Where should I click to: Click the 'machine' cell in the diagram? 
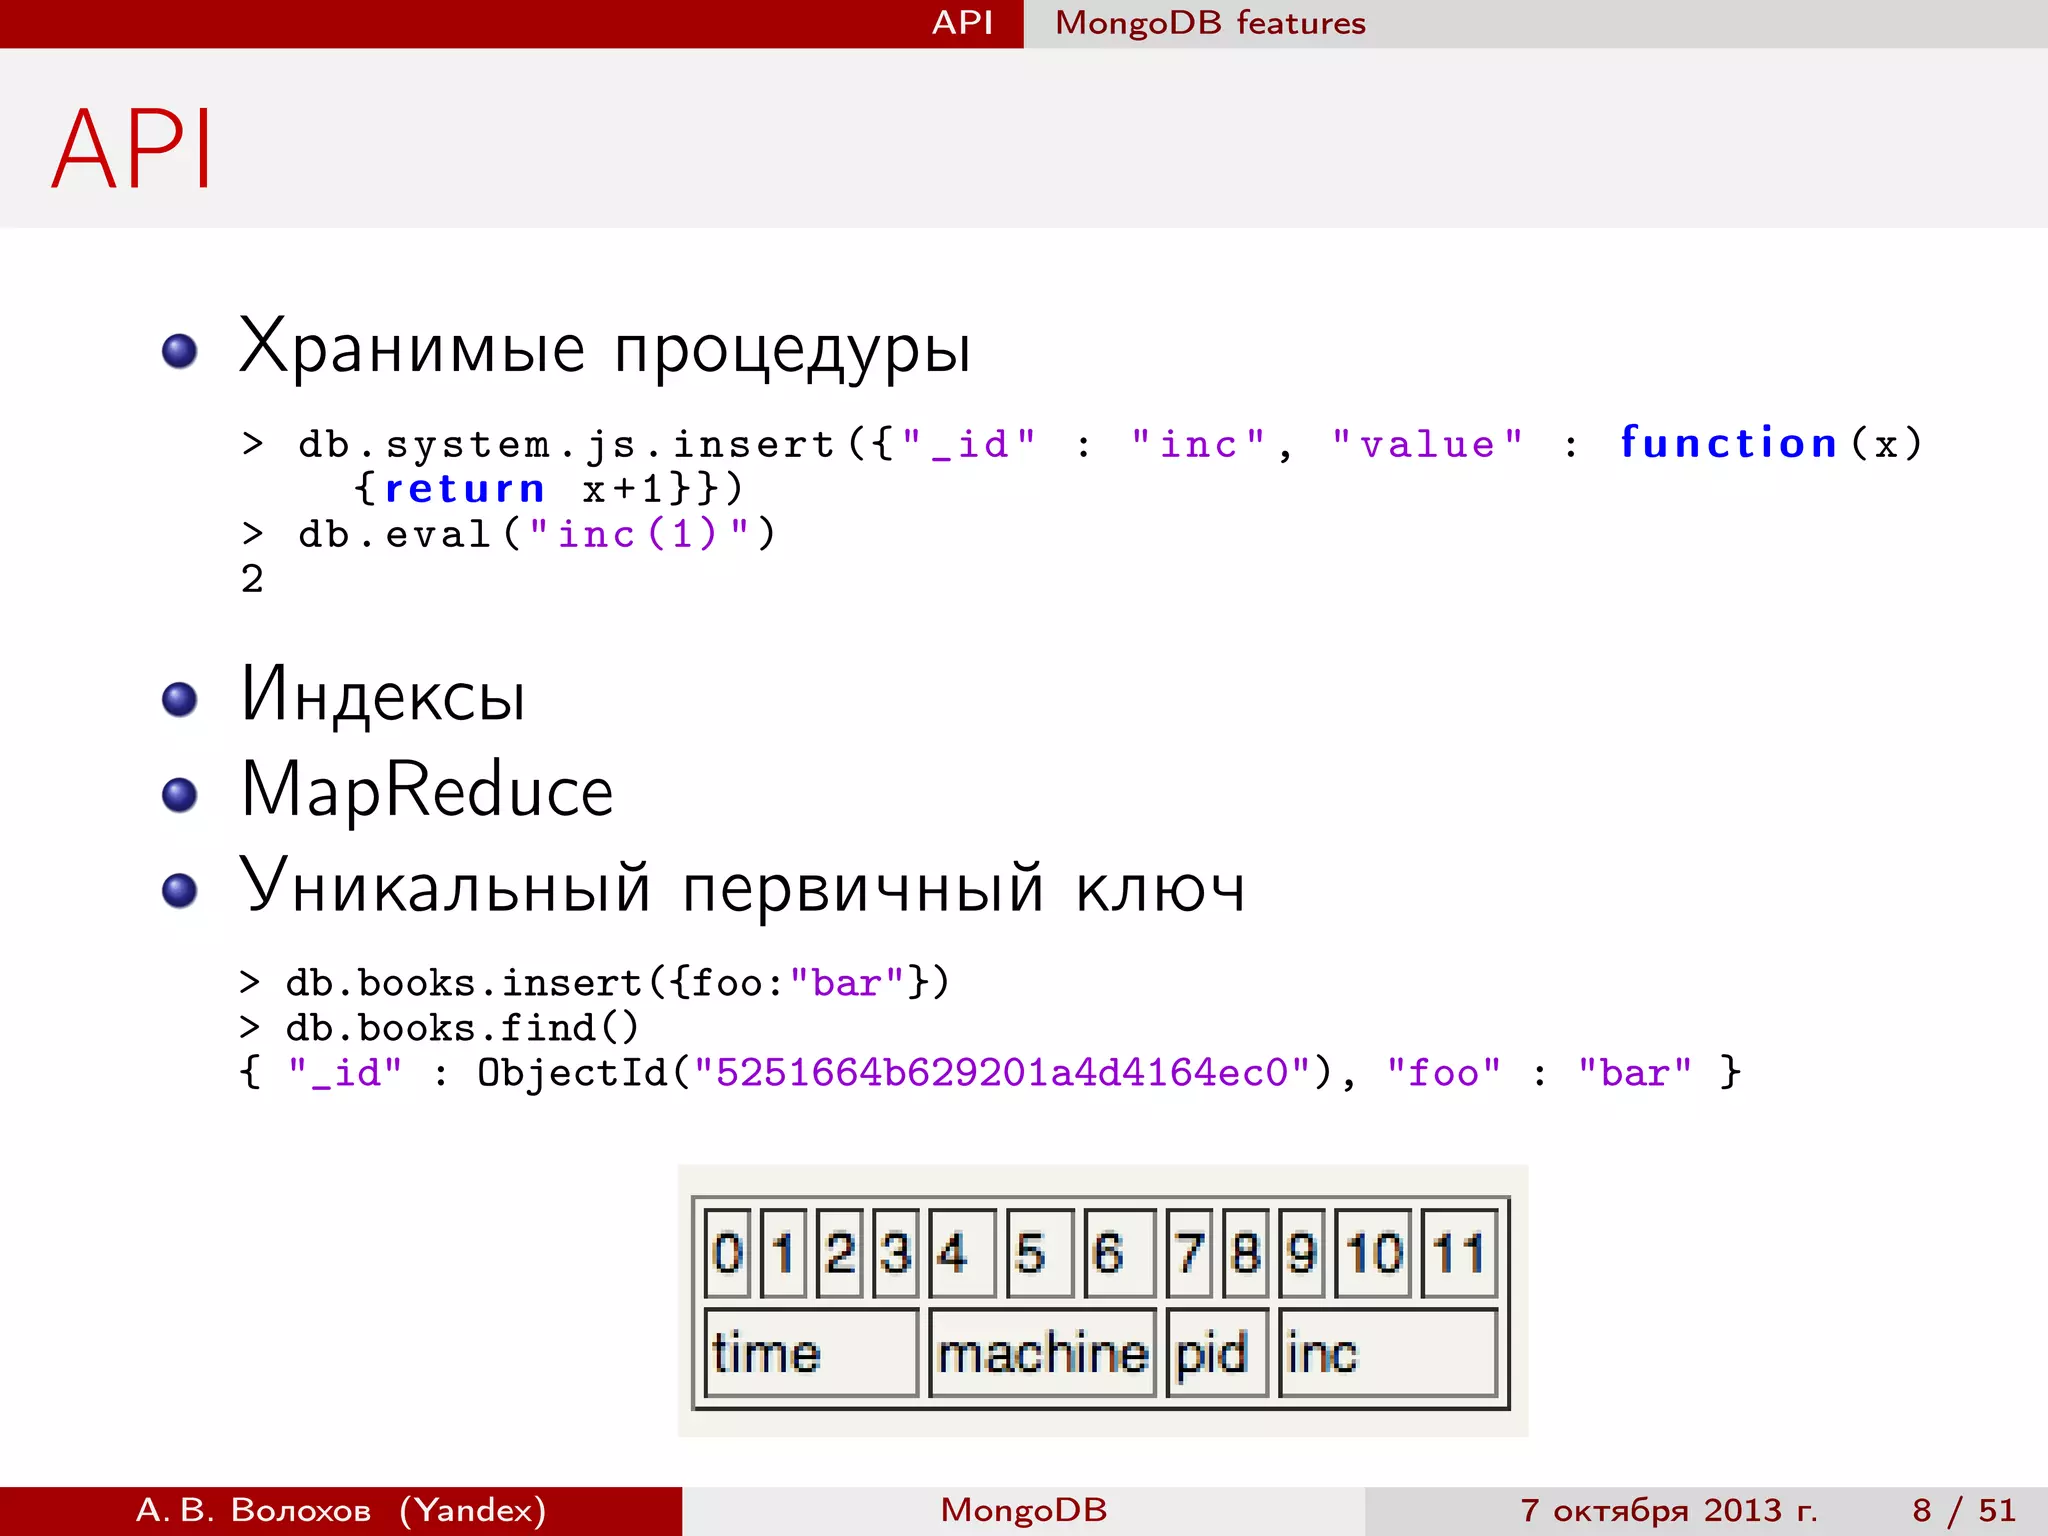click(x=1042, y=1353)
